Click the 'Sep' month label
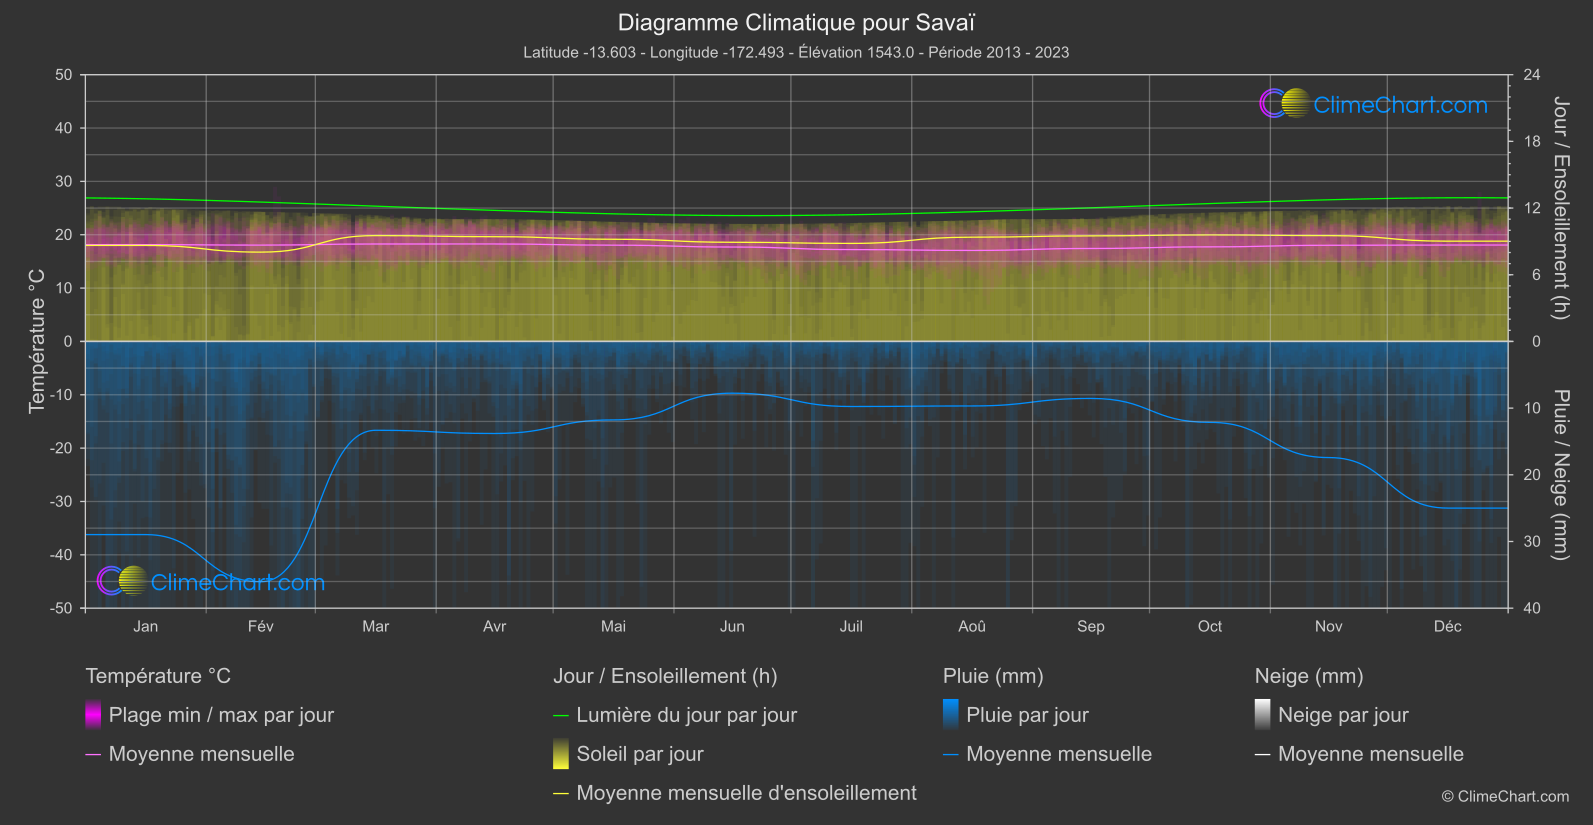The image size is (1593, 825). click(1091, 626)
